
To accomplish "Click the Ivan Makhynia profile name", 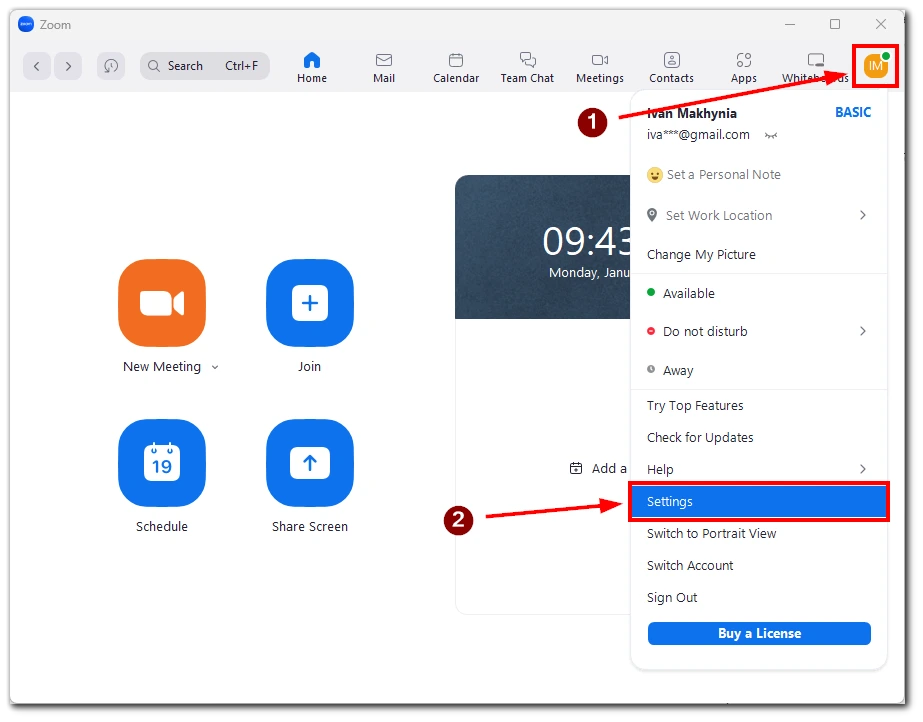I will pyautogui.click(x=692, y=114).
